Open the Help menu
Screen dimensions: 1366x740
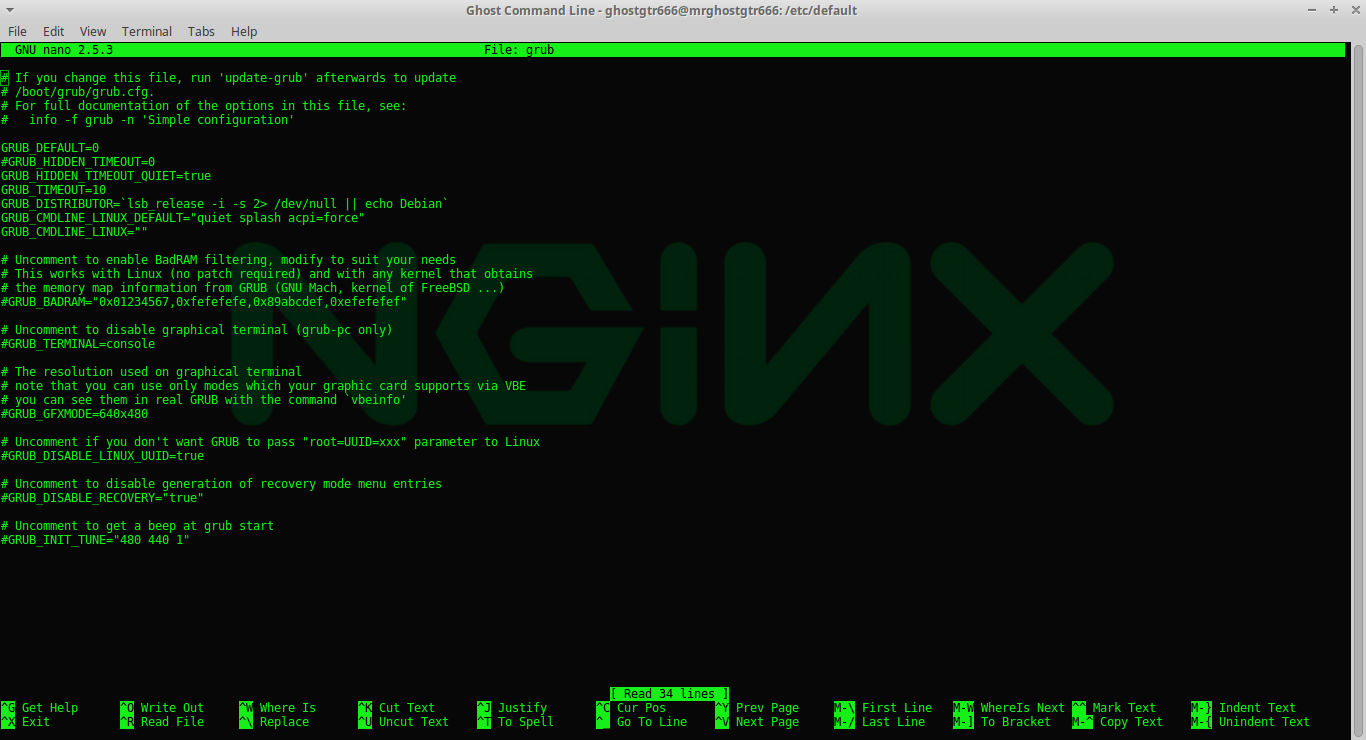pyautogui.click(x=244, y=31)
